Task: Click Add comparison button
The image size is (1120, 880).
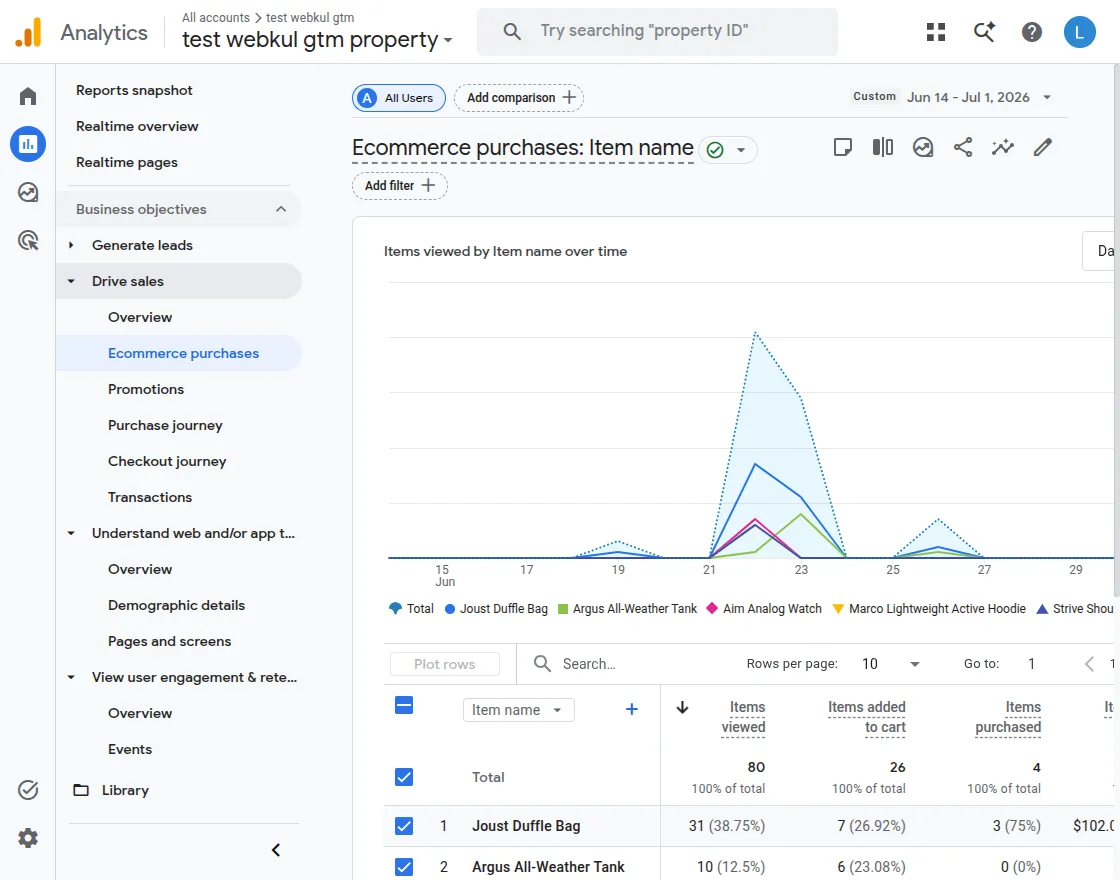Action: pos(519,98)
